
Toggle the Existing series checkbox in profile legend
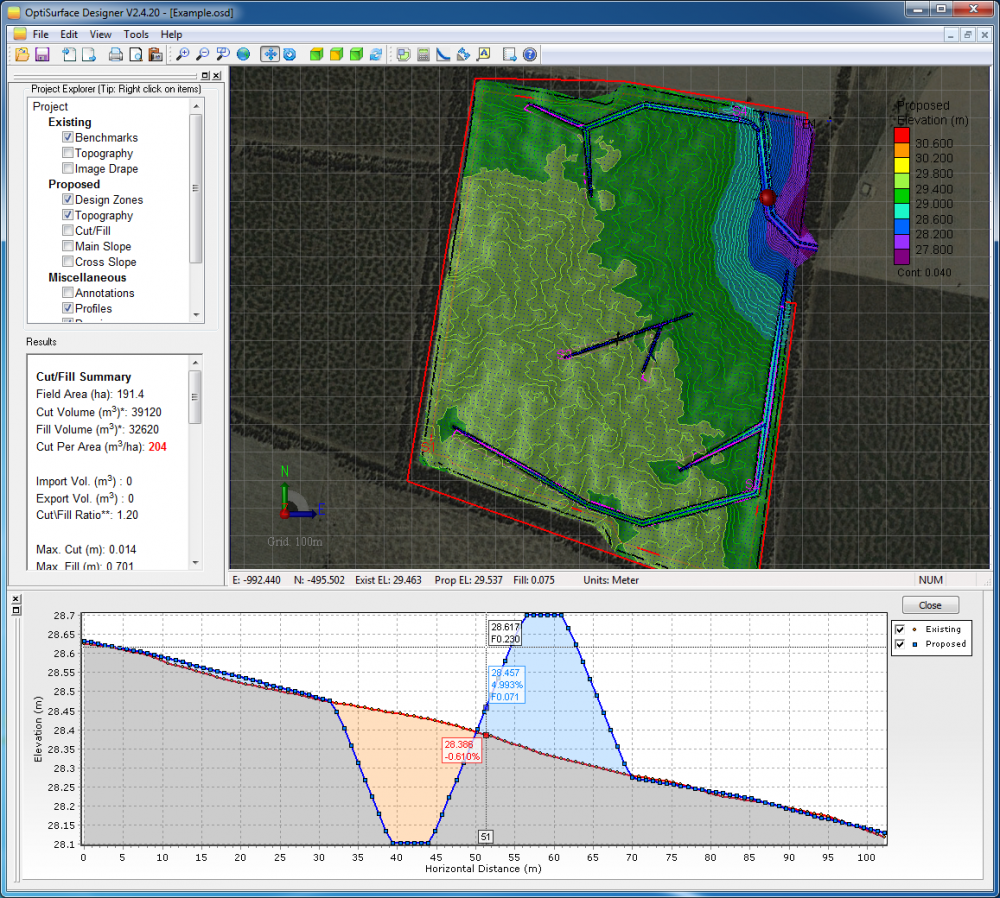900,629
